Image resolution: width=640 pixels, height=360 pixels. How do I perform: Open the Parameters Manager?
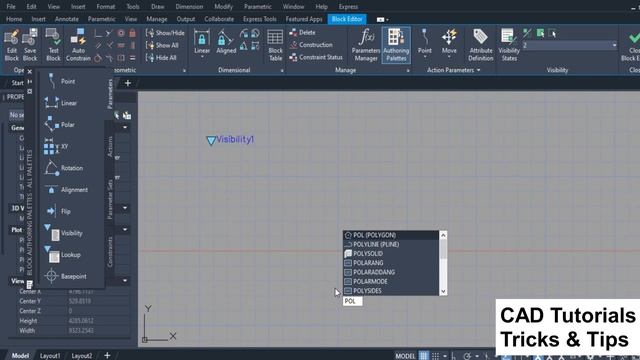pos(366,45)
